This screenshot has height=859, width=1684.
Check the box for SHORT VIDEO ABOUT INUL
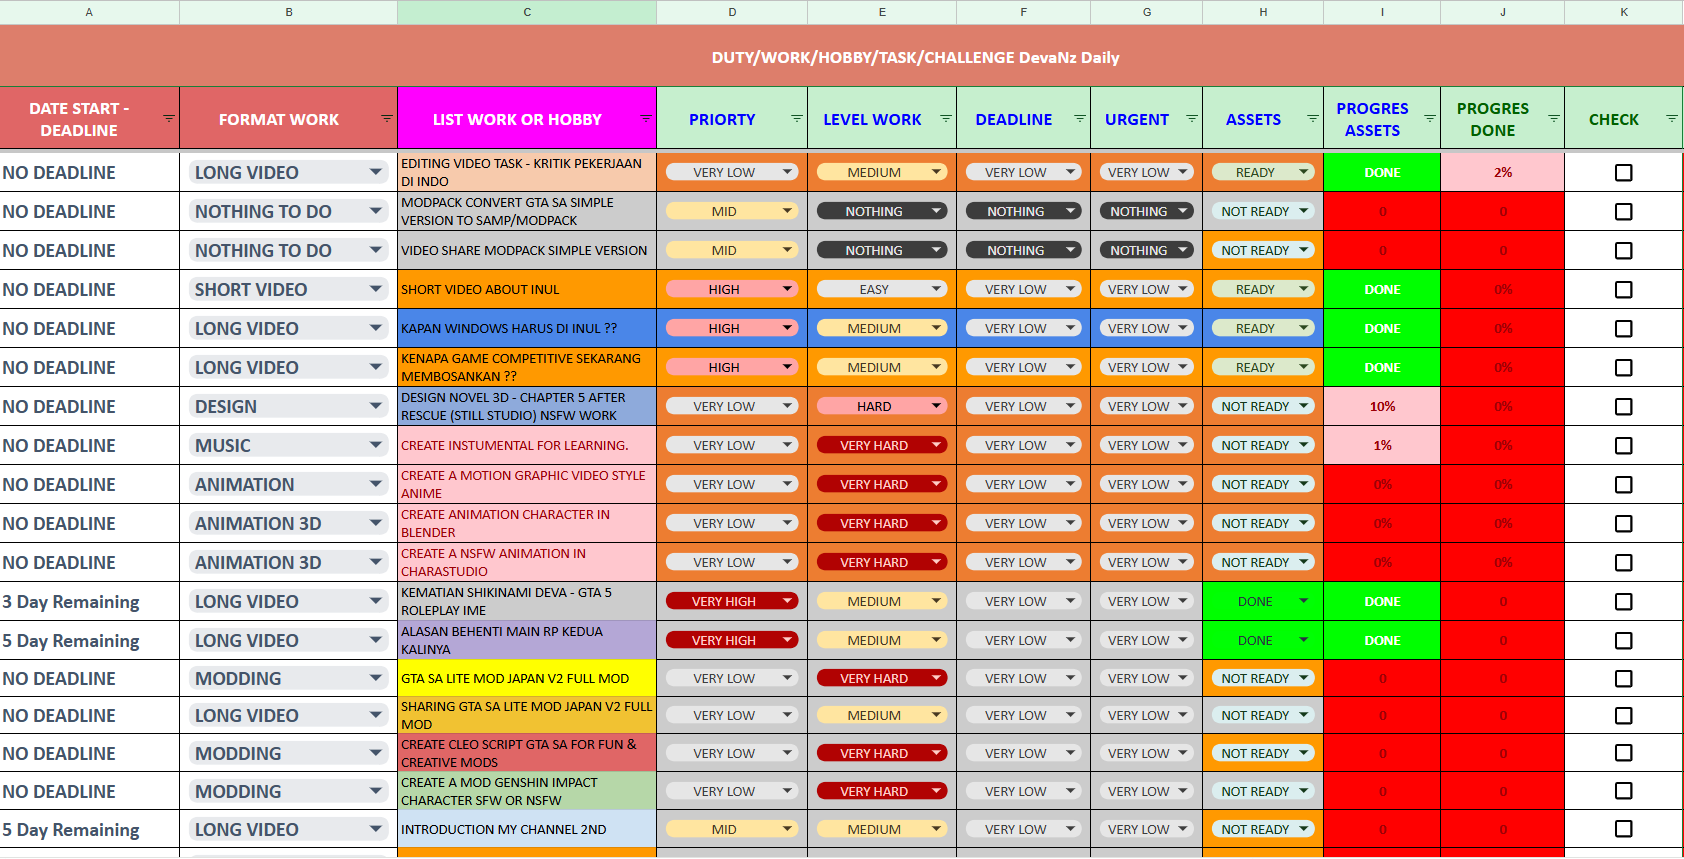coord(1623,290)
